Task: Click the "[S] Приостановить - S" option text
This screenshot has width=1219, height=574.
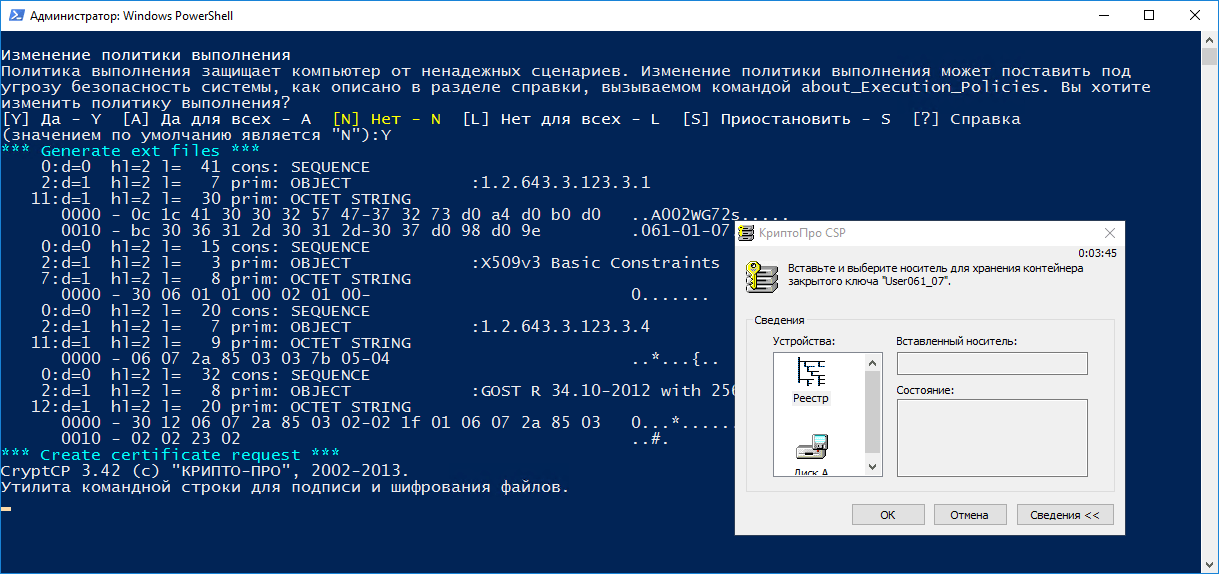Action: pyautogui.click(x=786, y=119)
